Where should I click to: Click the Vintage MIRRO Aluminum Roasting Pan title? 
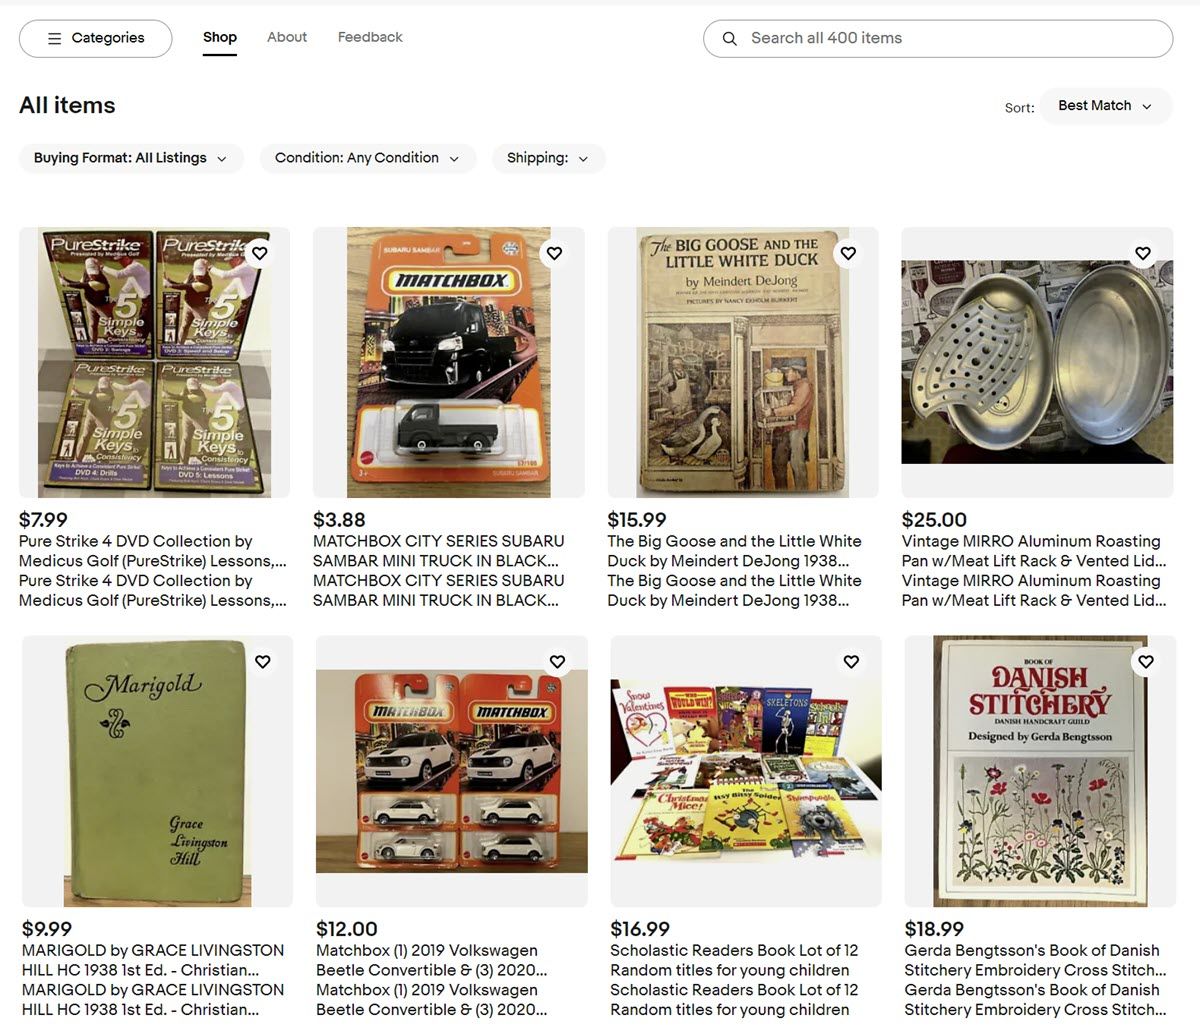pyautogui.click(x=1032, y=551)
